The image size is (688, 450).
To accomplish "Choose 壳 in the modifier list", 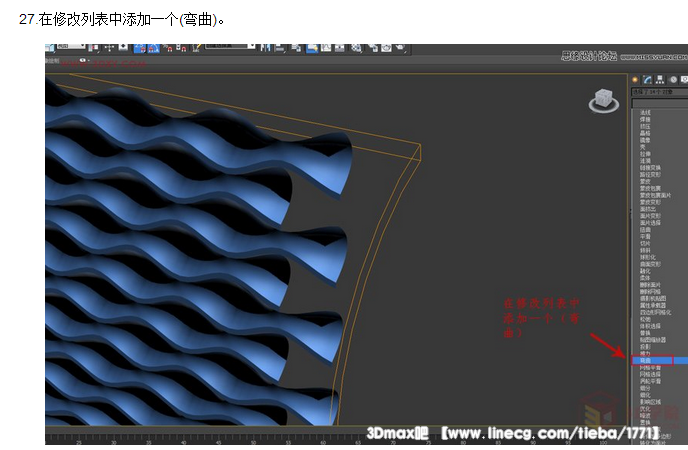I will click(x=643, y=147).
